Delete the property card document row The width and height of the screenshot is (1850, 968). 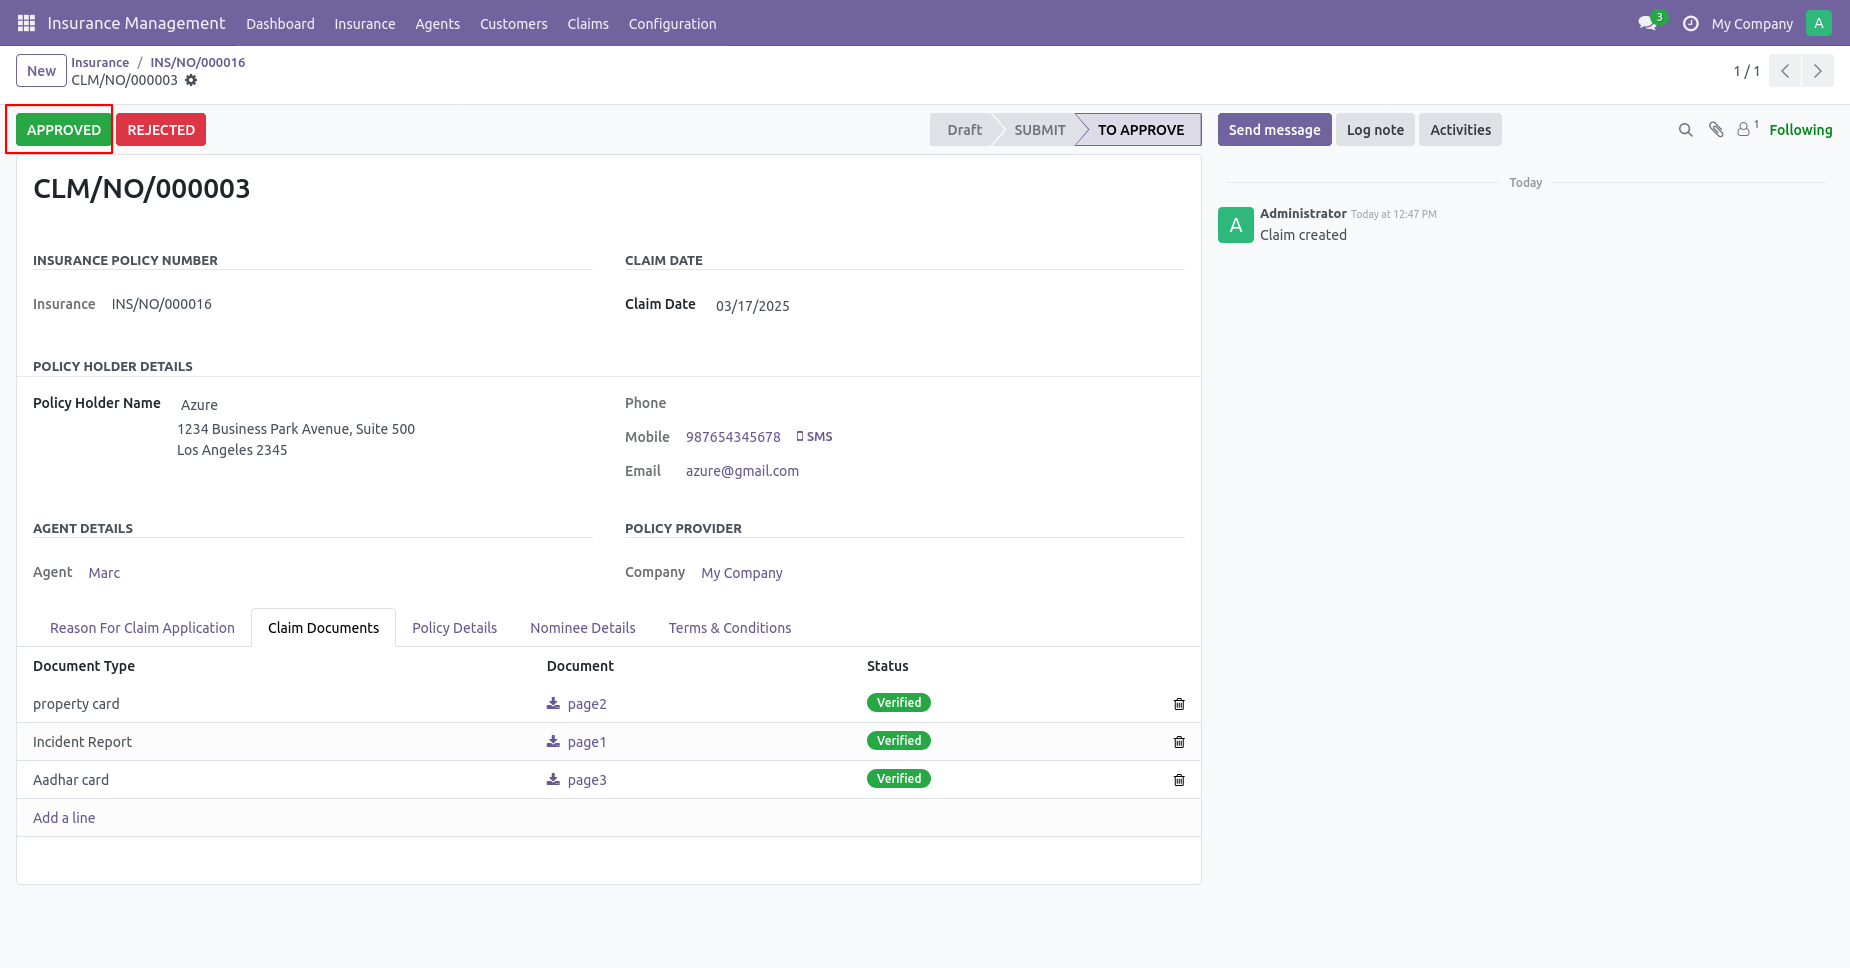coord(1179,704)
